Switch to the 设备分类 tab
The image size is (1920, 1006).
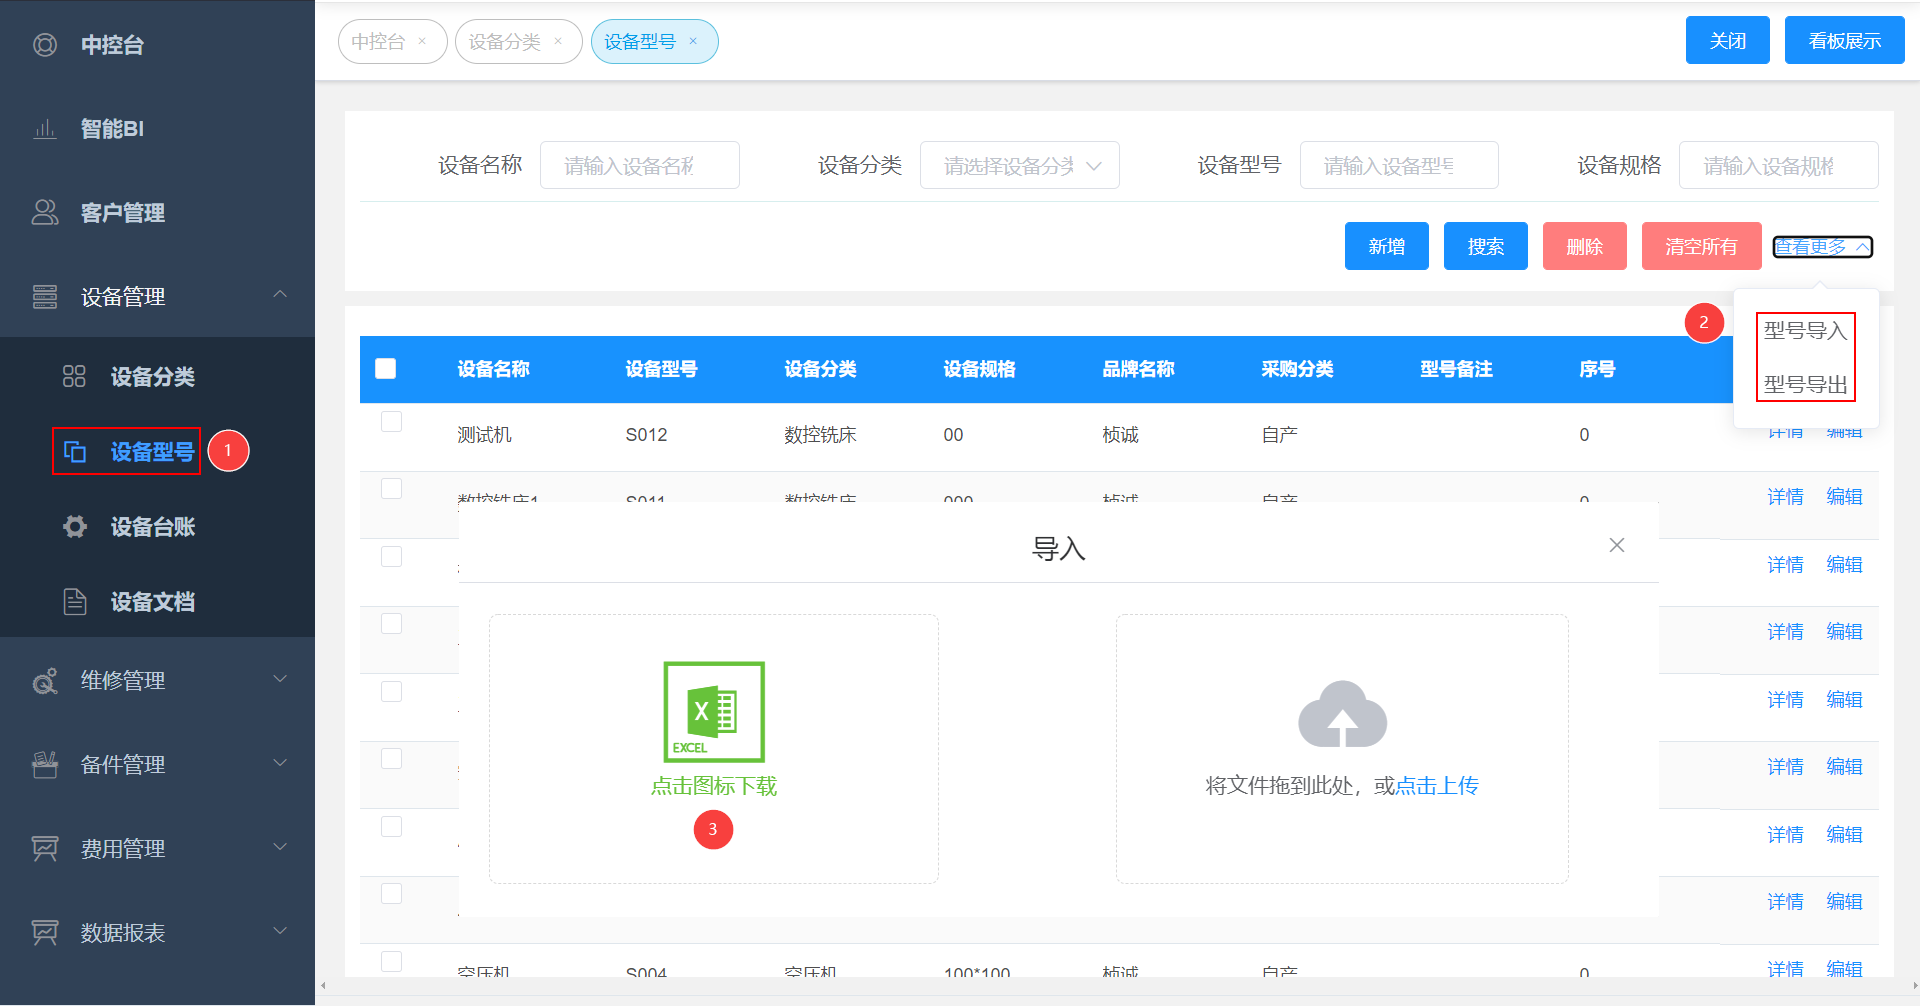tap(505, 42)
